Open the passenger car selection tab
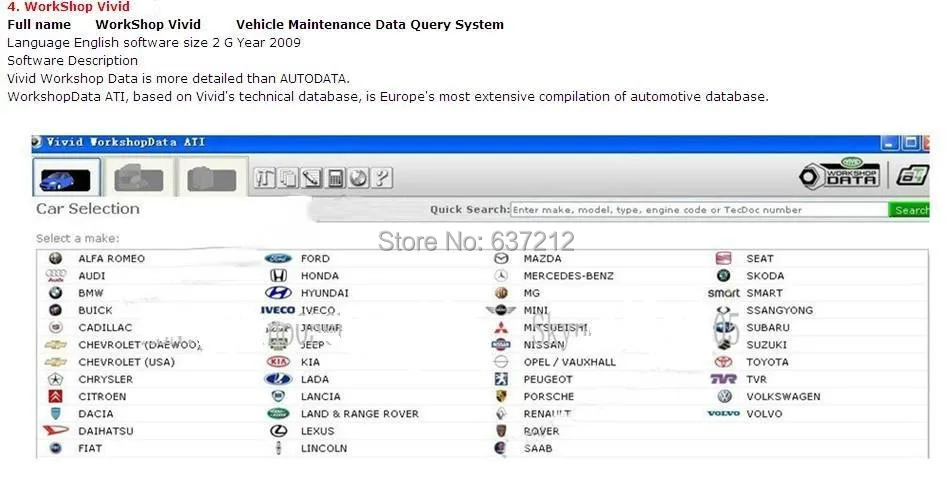 pyautogui.click(x=67, y=177)
